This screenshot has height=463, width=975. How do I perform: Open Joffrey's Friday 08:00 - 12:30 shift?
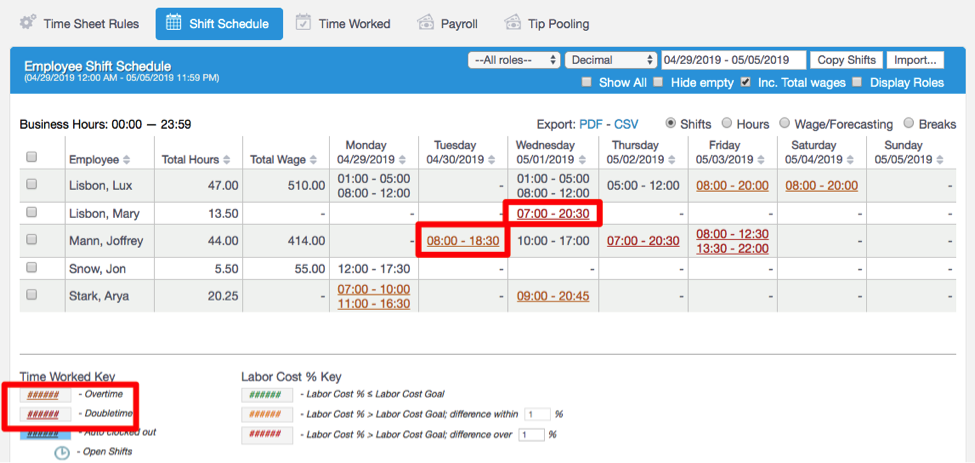coord(732,234)
